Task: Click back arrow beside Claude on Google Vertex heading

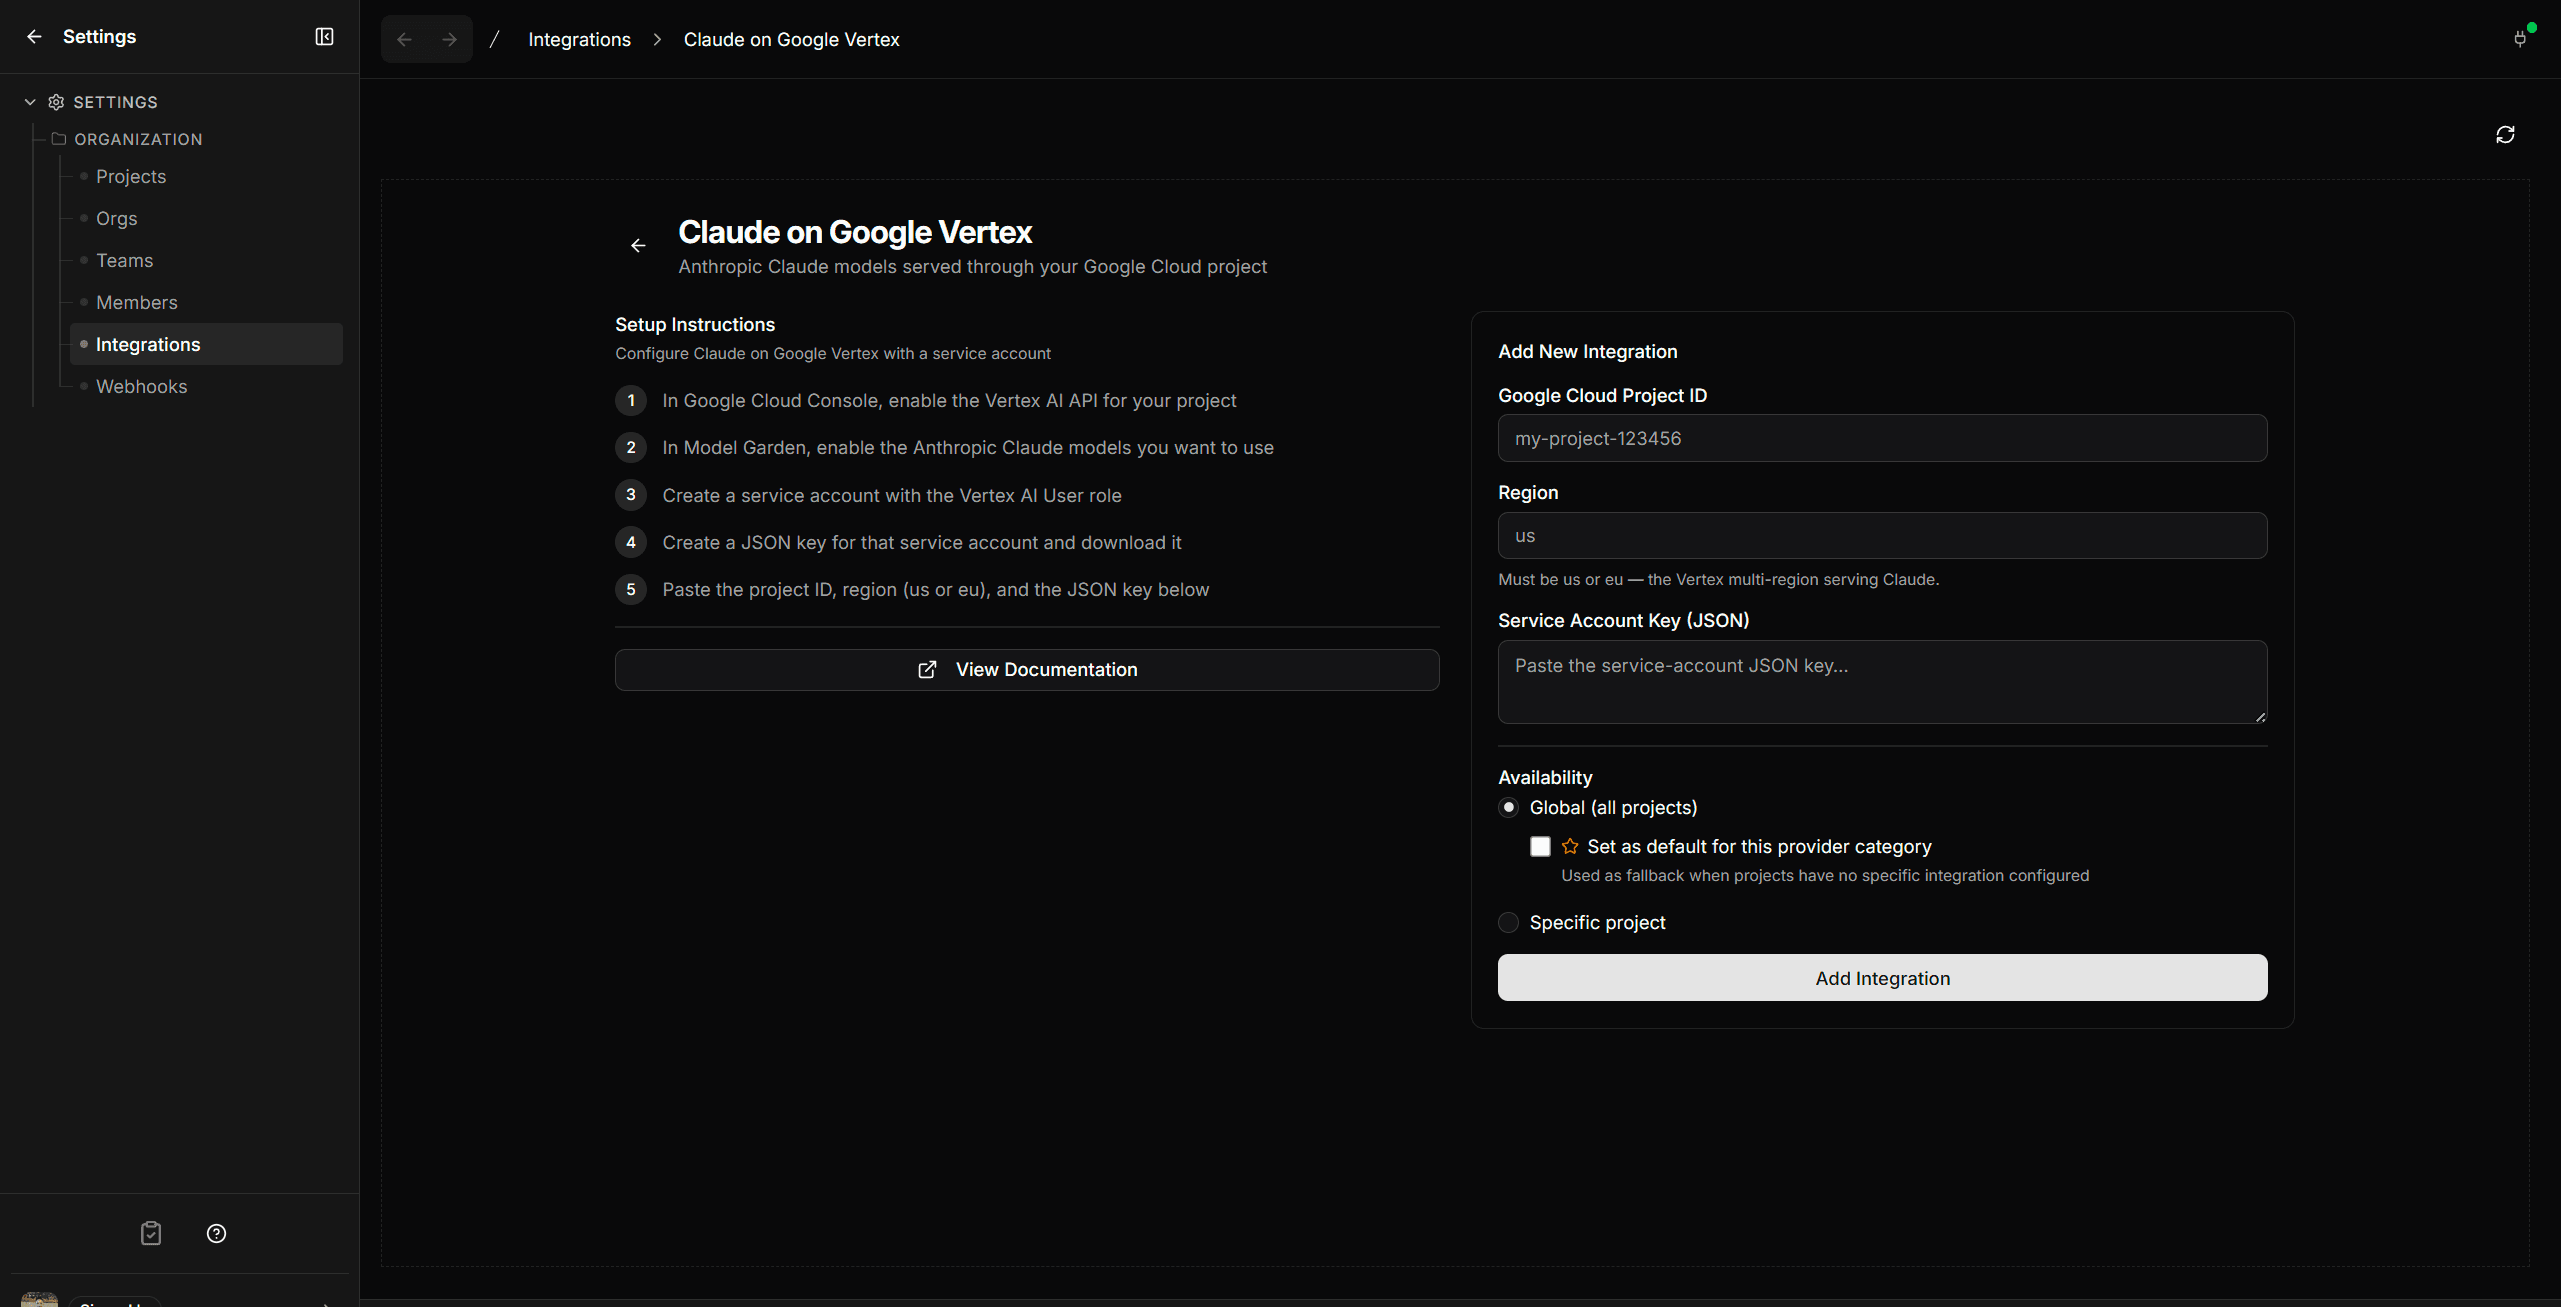Action: [x=638, y=246]
